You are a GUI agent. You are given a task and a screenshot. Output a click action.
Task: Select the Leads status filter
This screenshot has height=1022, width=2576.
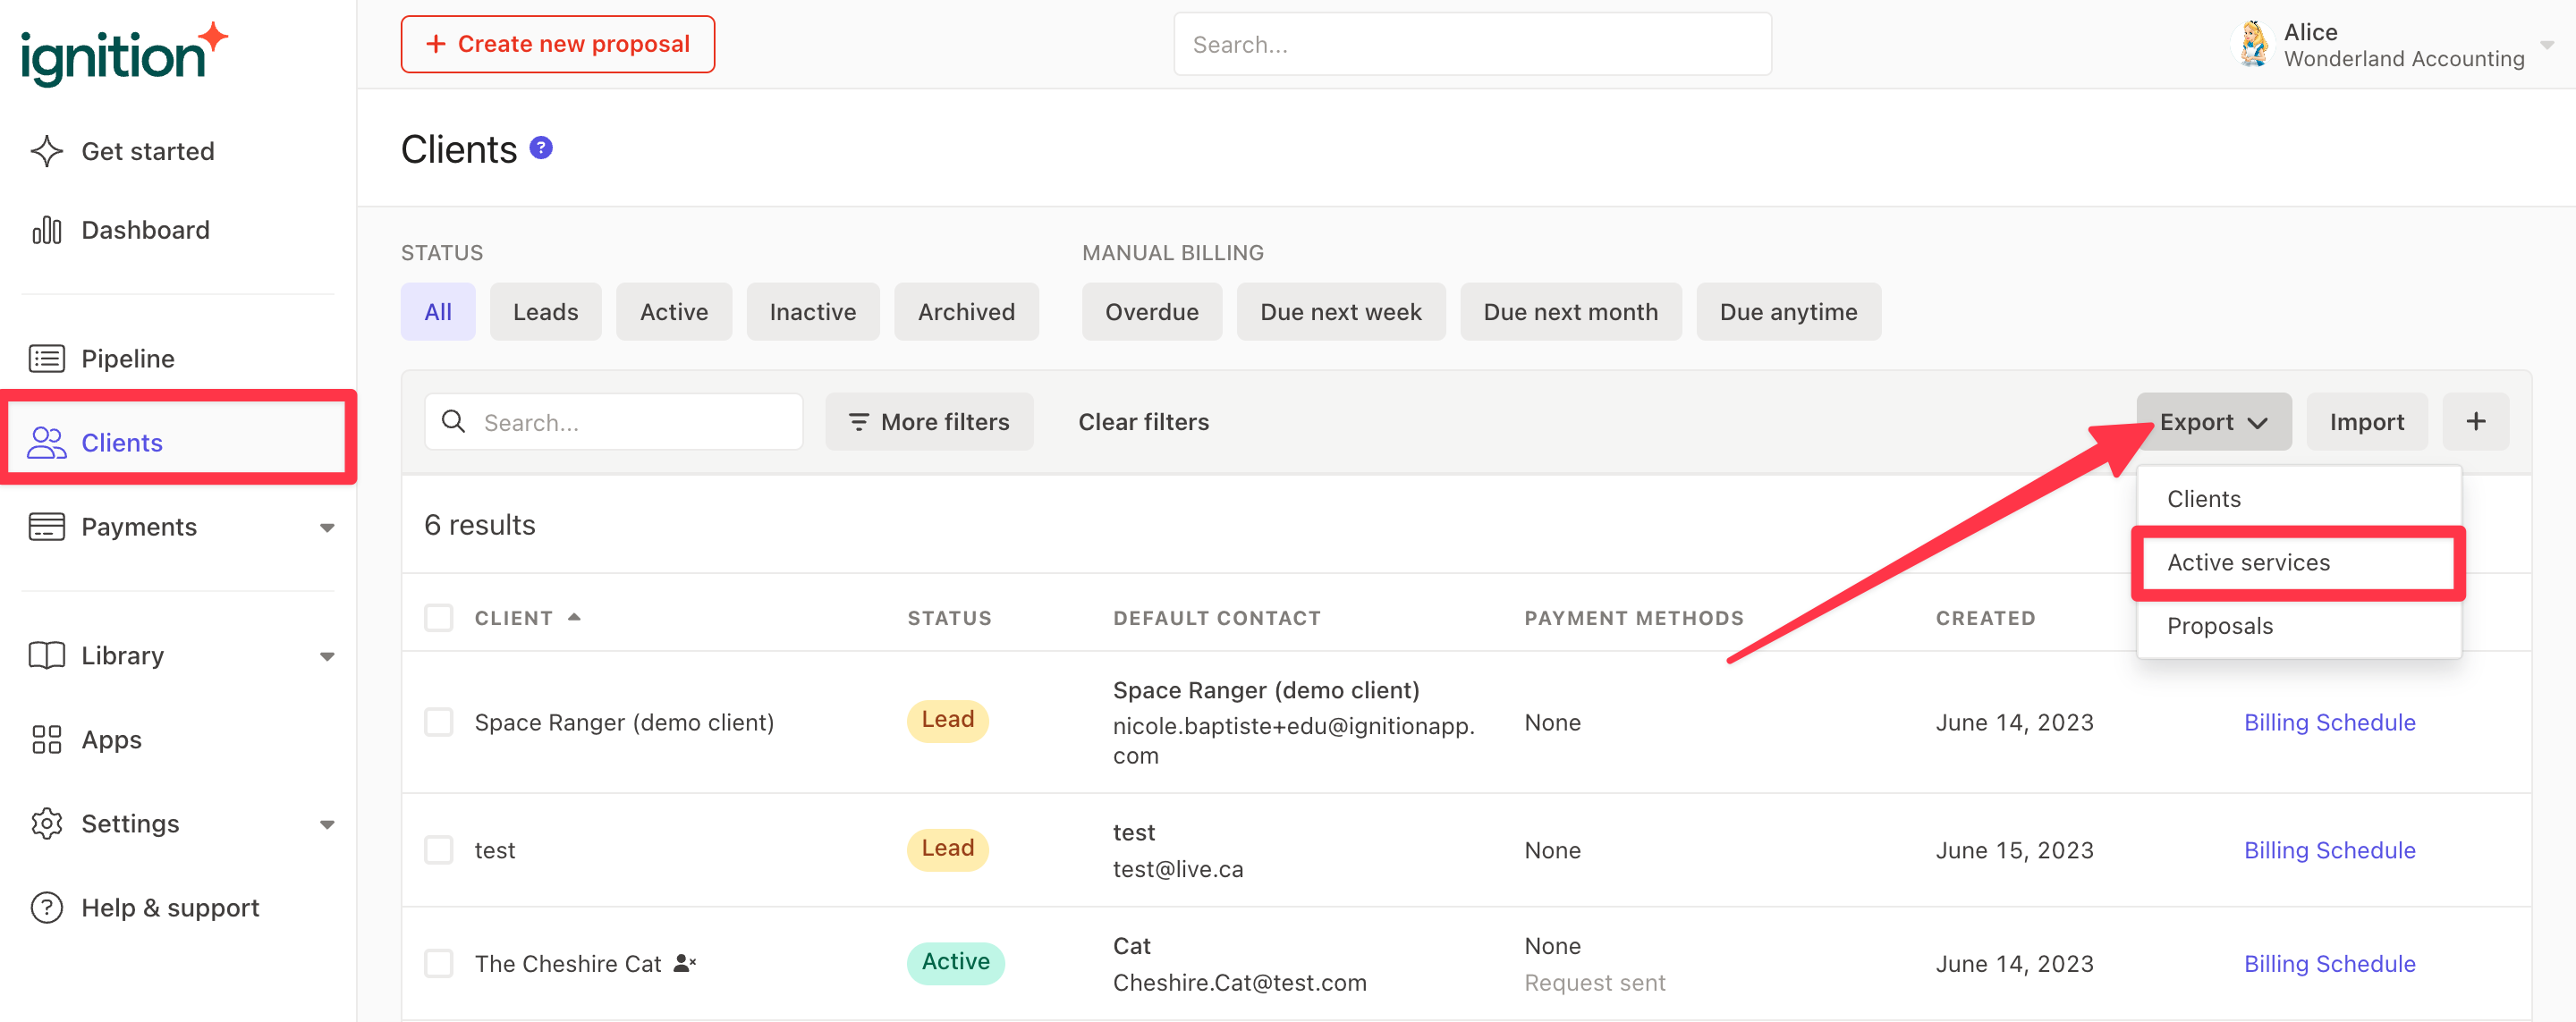pos(545,312)
